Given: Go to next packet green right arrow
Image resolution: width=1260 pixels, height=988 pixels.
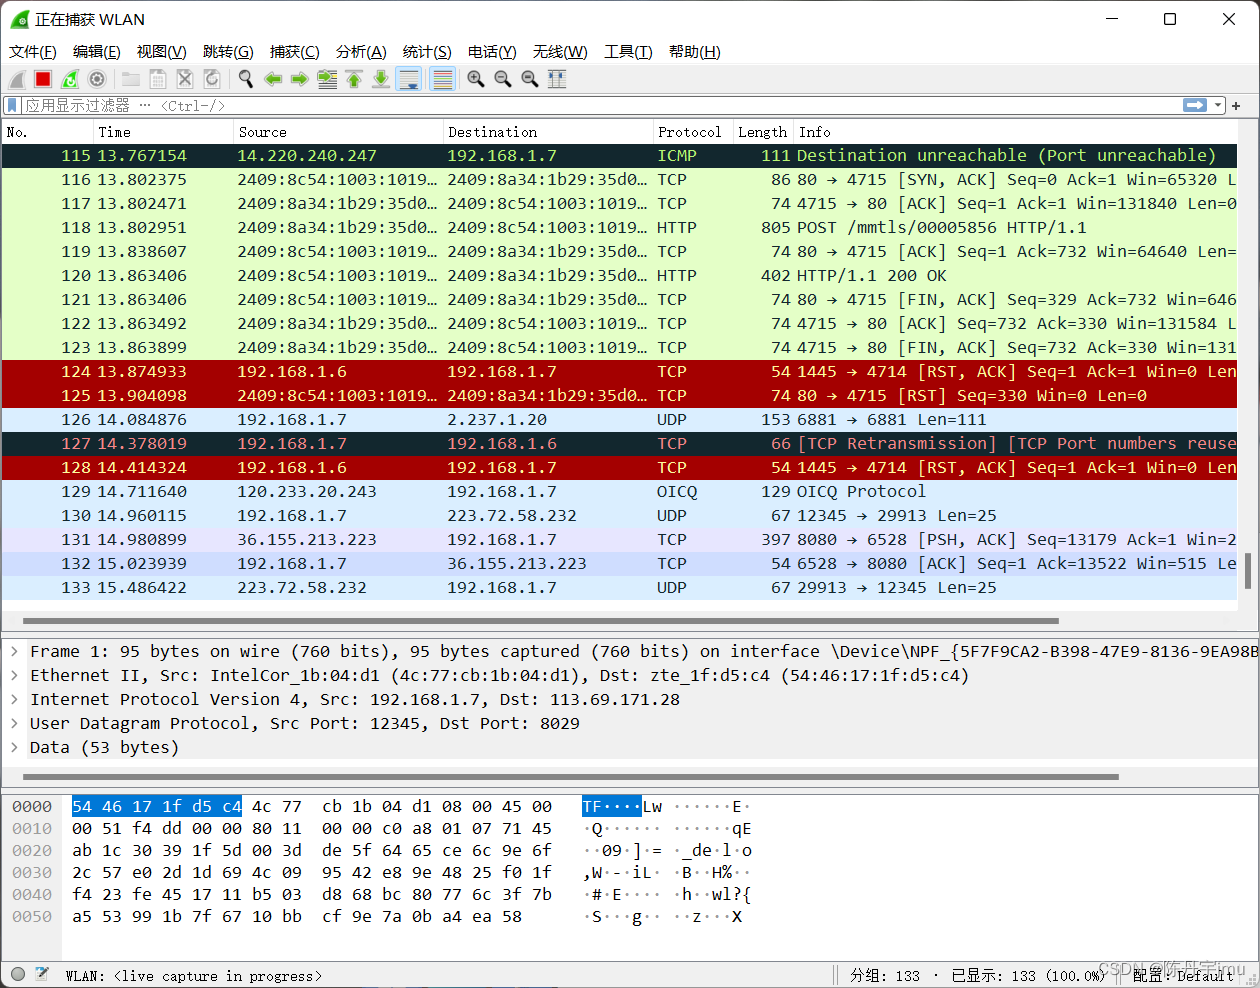Looking at the screenshot, I should pos(300,79).
